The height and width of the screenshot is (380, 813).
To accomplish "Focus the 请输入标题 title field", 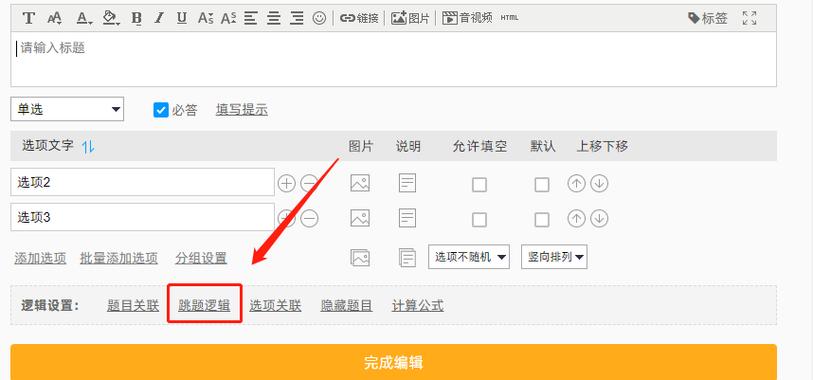I will click(394, 59).
